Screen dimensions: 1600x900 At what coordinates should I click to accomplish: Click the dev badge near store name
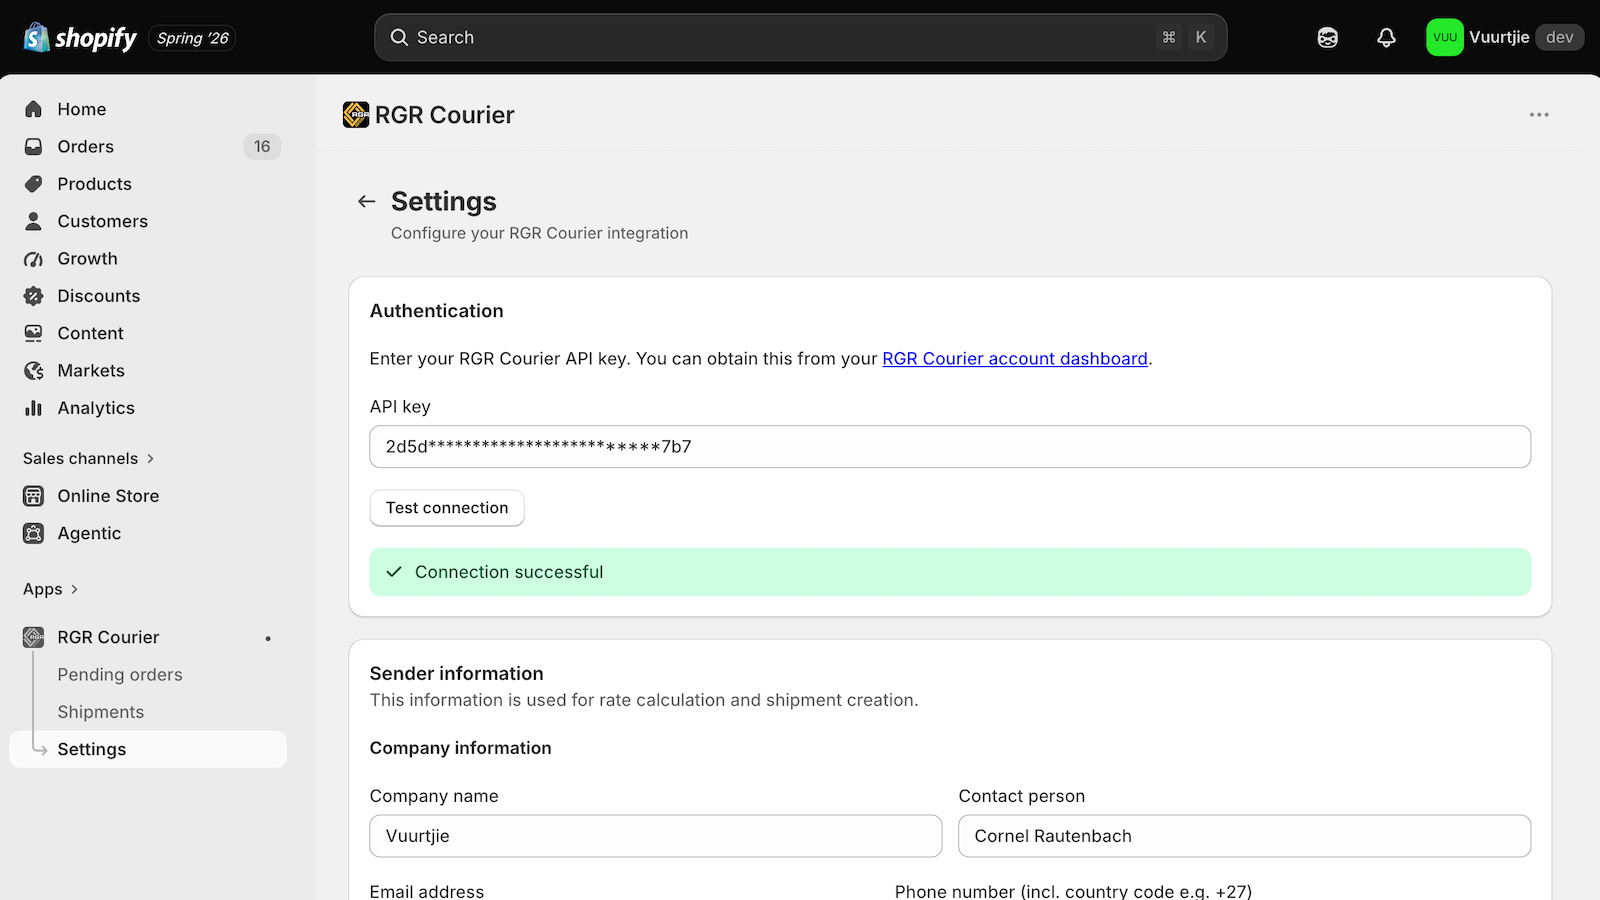click(x=1560, y=37)
